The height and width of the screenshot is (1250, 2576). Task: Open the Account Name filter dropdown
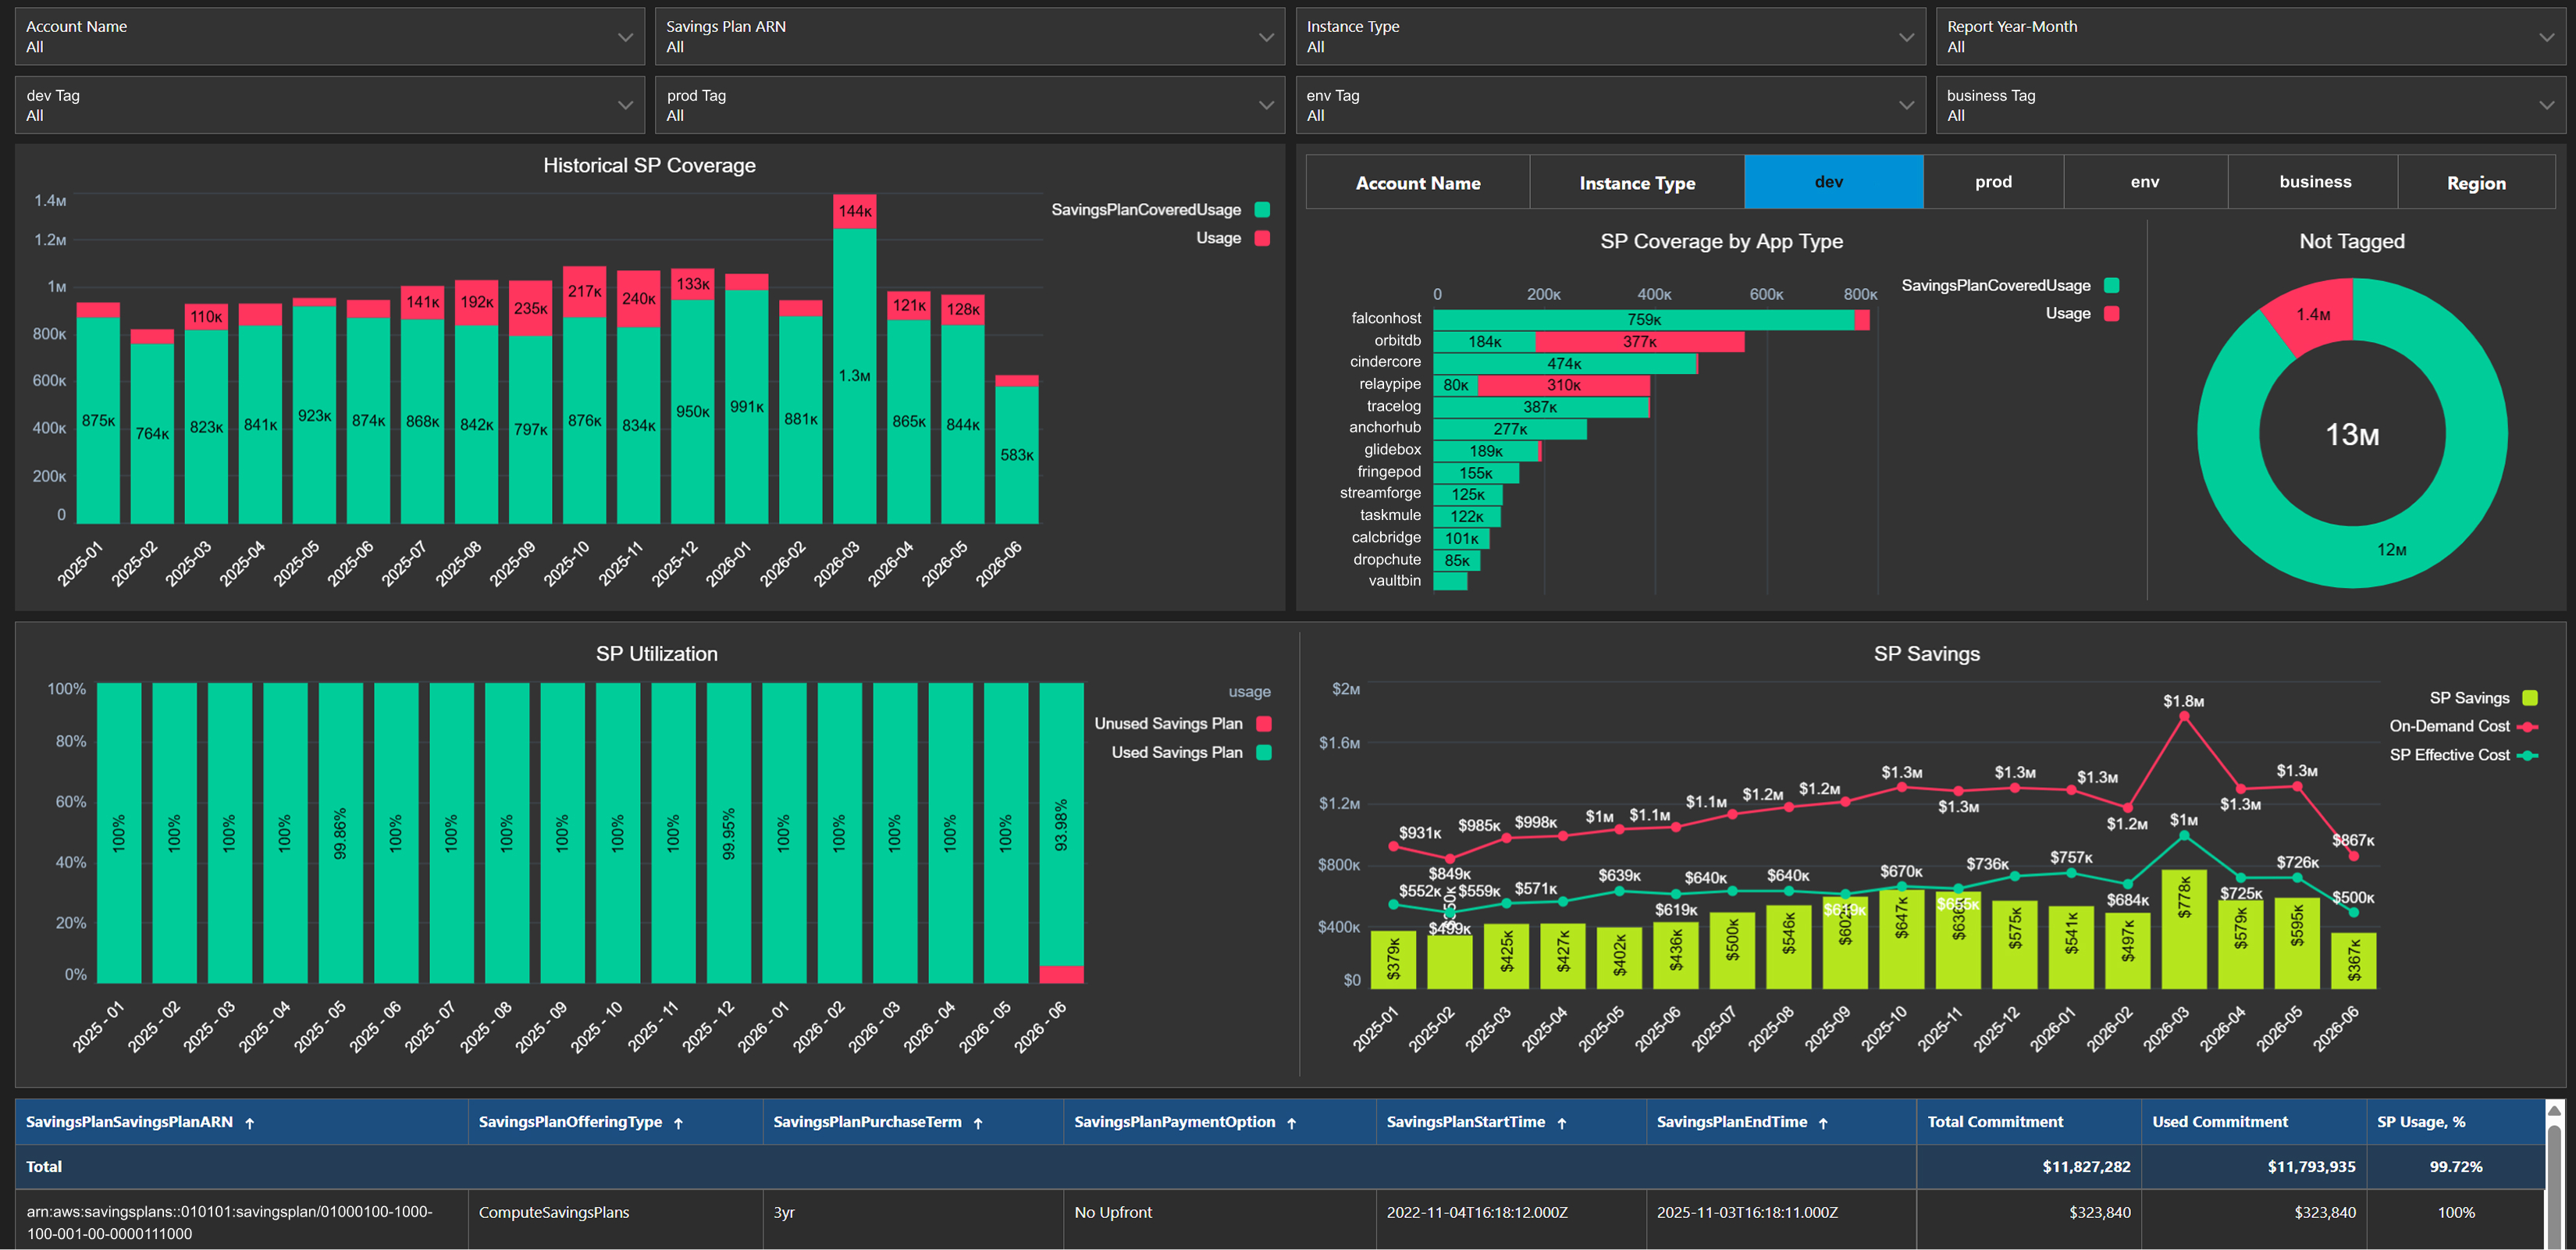329,37
